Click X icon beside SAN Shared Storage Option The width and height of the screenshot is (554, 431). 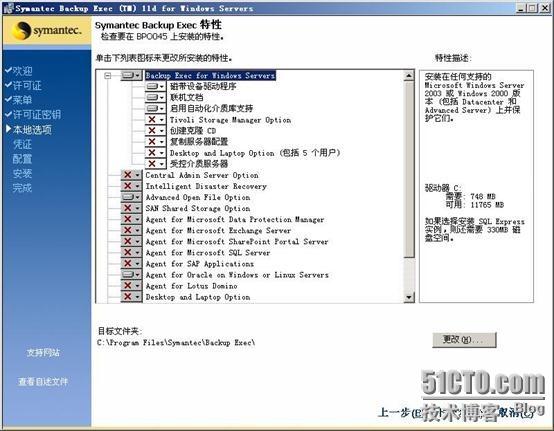coord(131,208)
